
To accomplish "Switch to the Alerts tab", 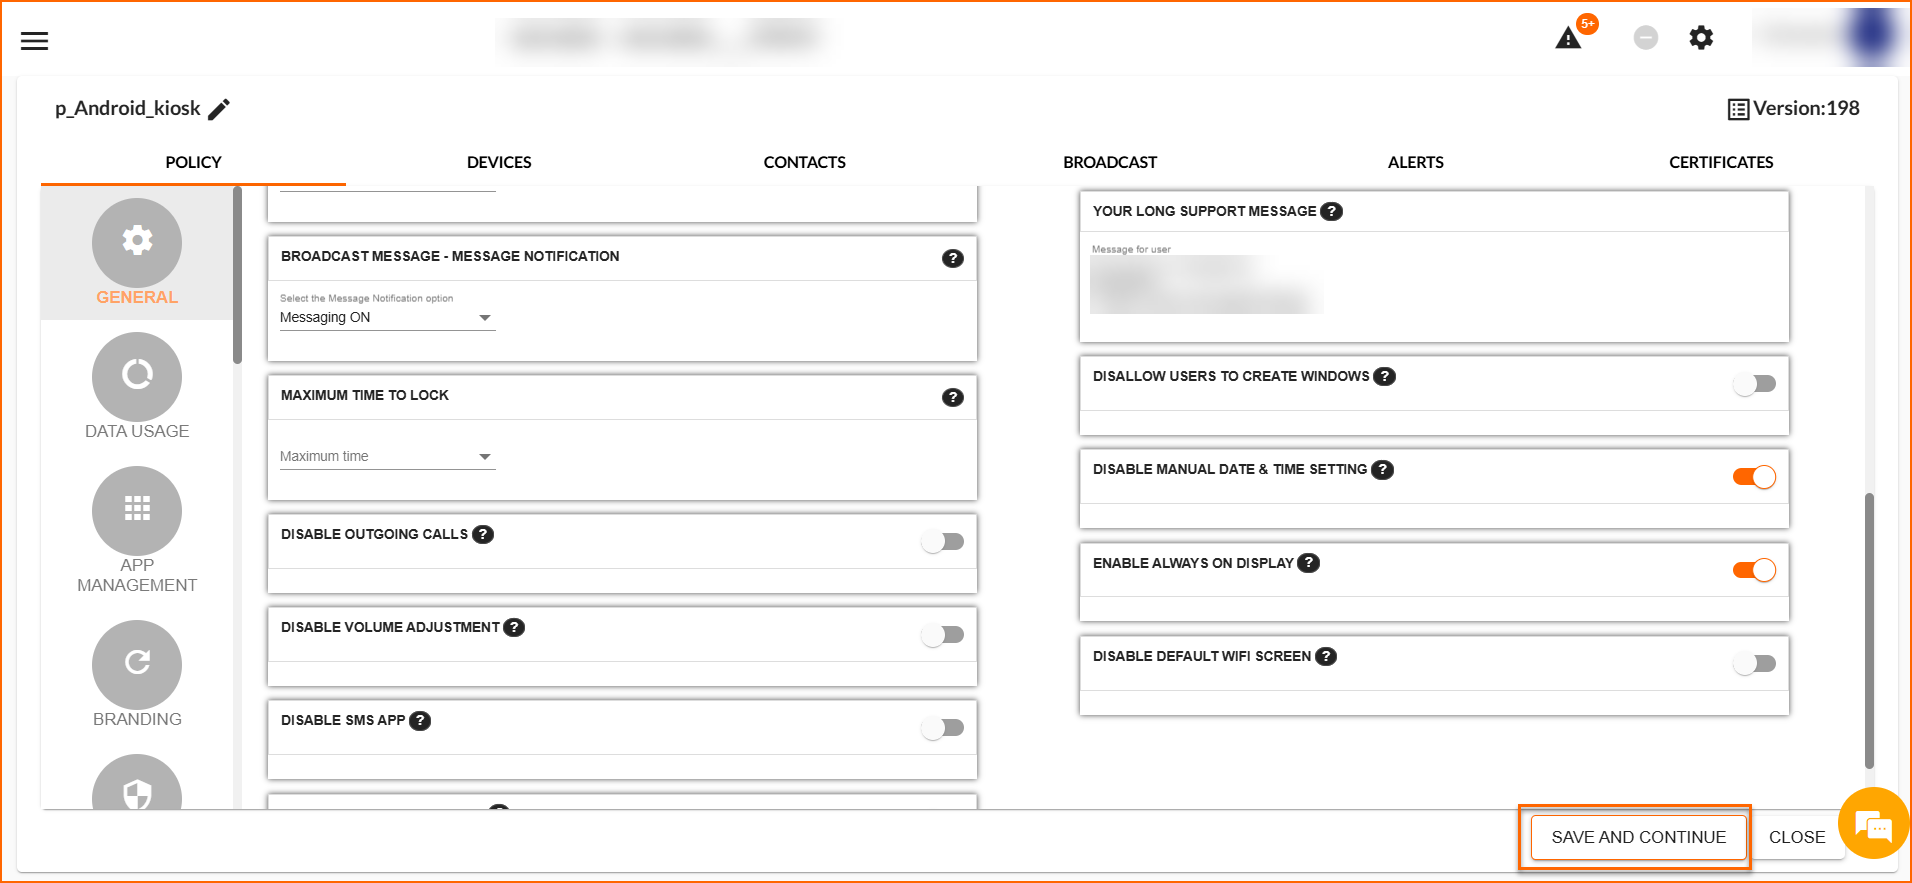I will click(1416, 162).
